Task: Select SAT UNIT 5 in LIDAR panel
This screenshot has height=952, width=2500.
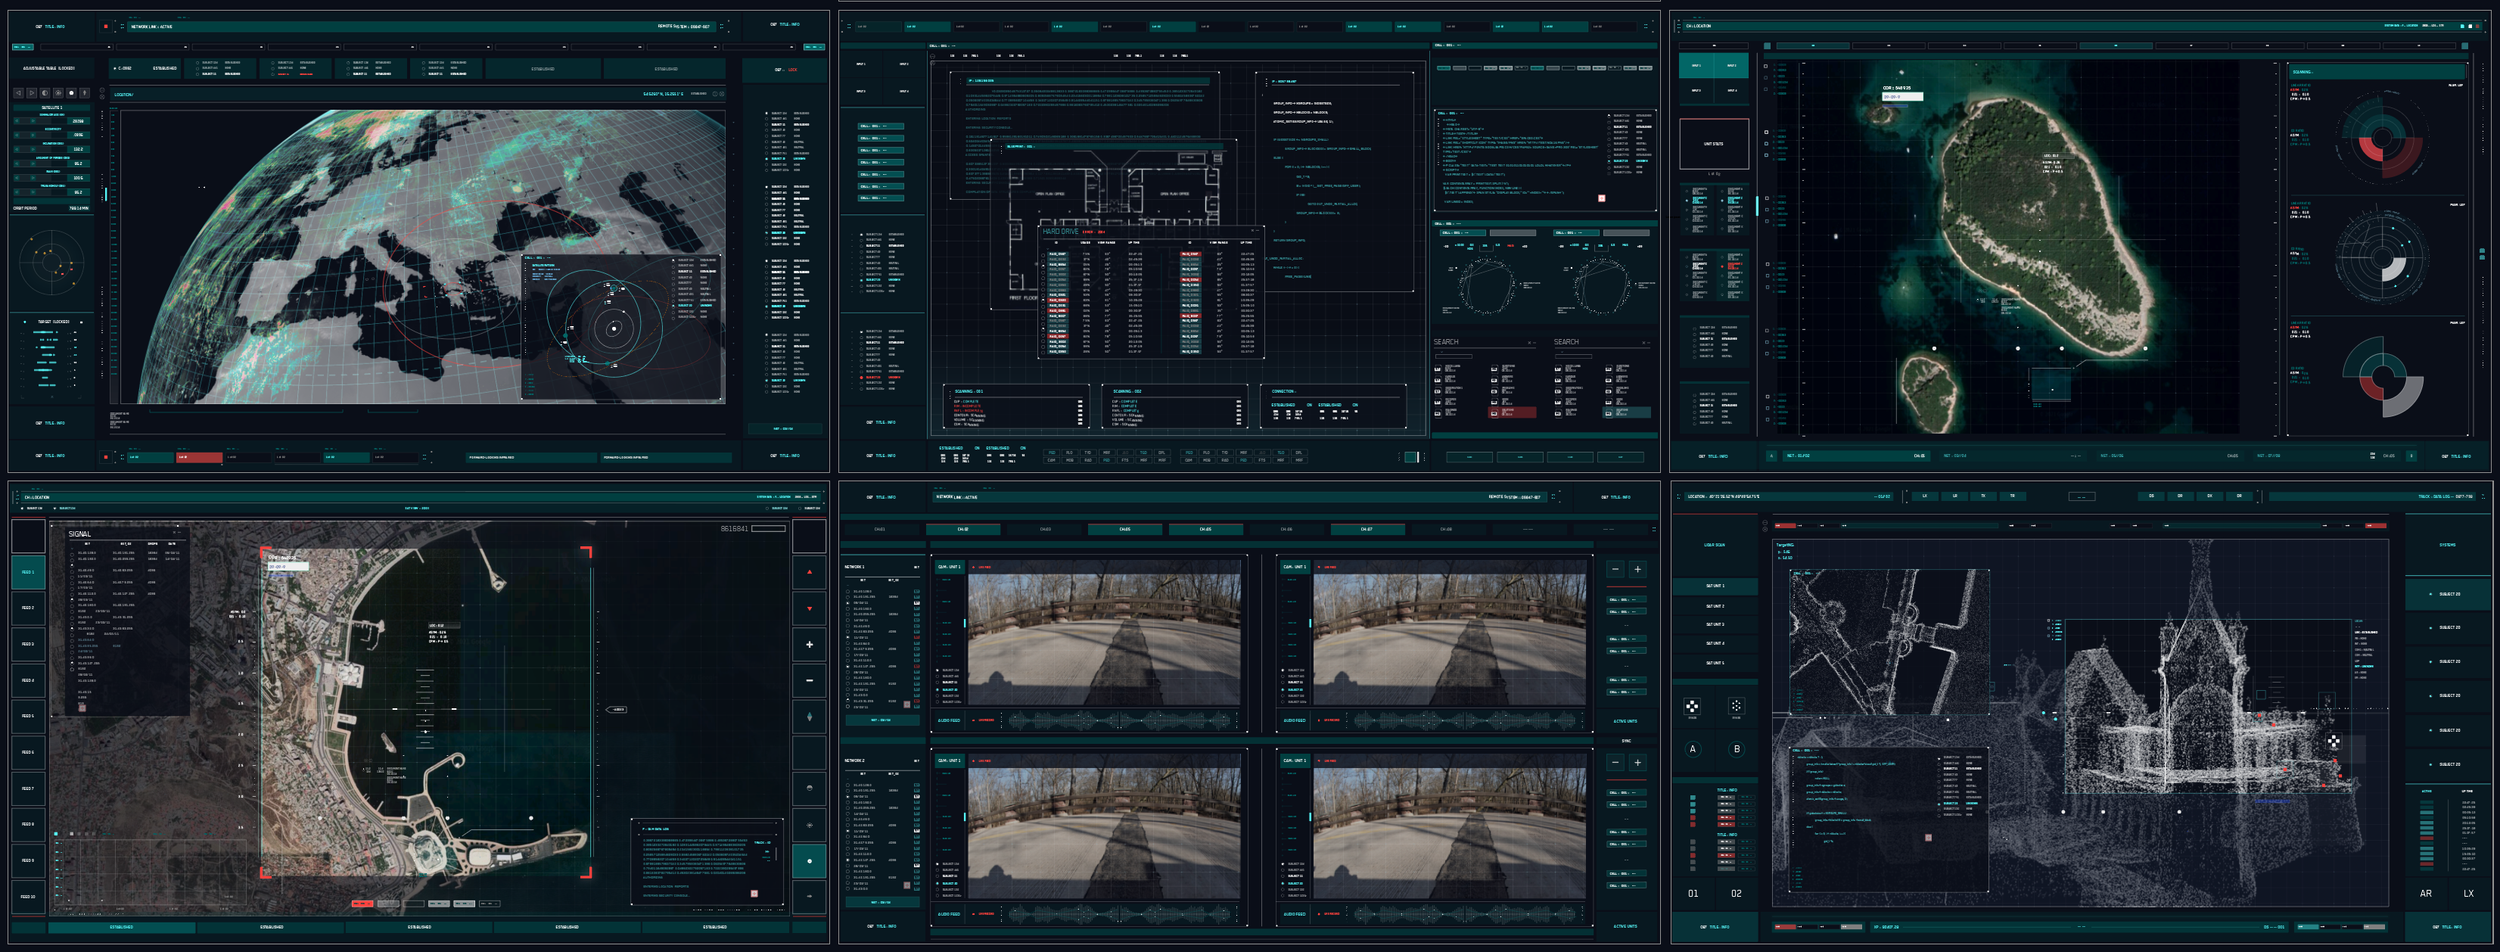Action: tap(1715, 662)
